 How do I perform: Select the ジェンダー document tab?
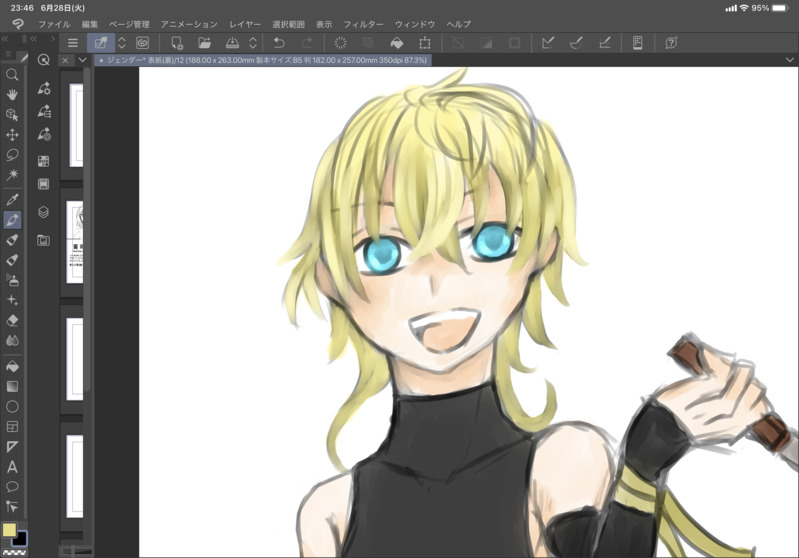click(x=263, y=60)
